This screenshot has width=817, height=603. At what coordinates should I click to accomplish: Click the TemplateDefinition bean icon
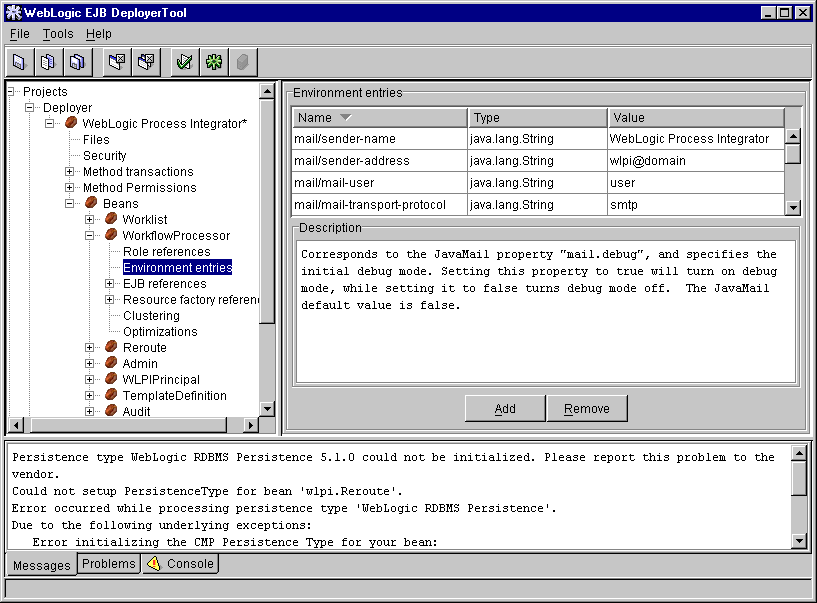click(110, 395)
